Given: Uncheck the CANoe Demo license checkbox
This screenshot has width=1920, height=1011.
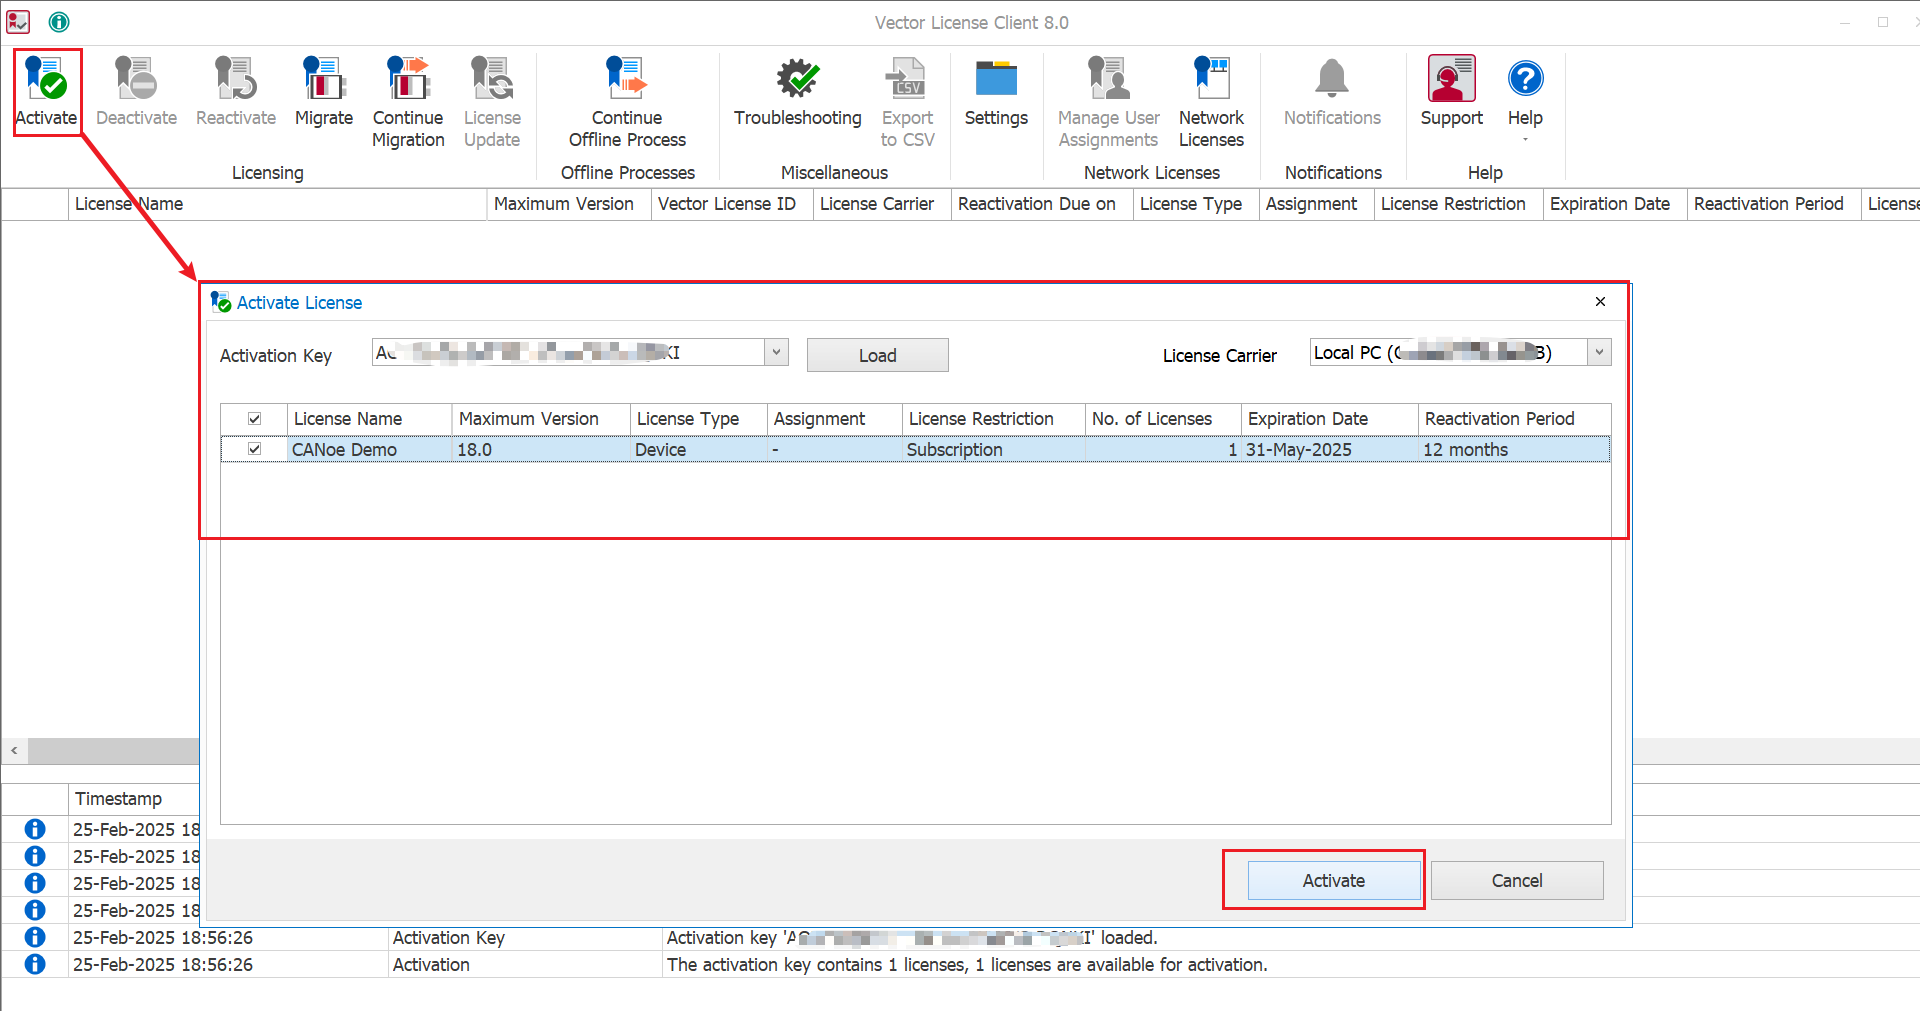Looking at the screenshot, I should tap(255, 449).
